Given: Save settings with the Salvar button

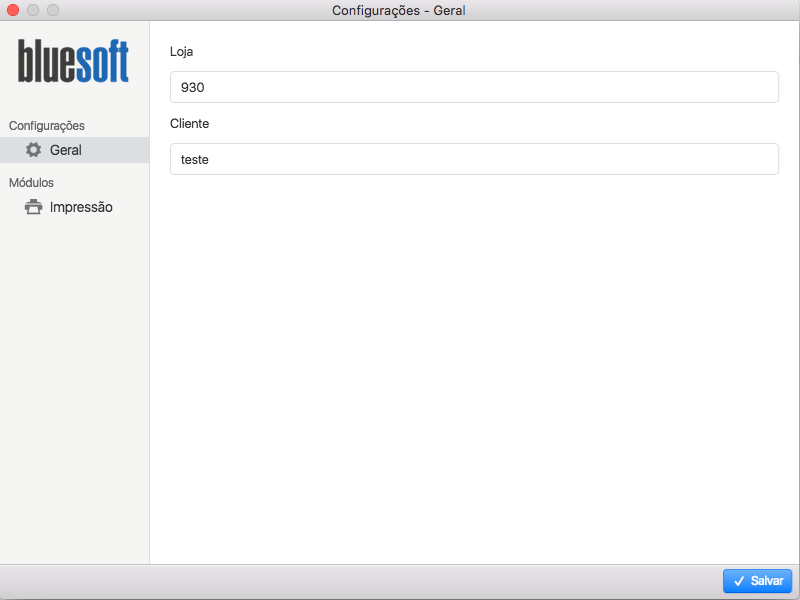Looking at the screenshot, I should (757, 581).
